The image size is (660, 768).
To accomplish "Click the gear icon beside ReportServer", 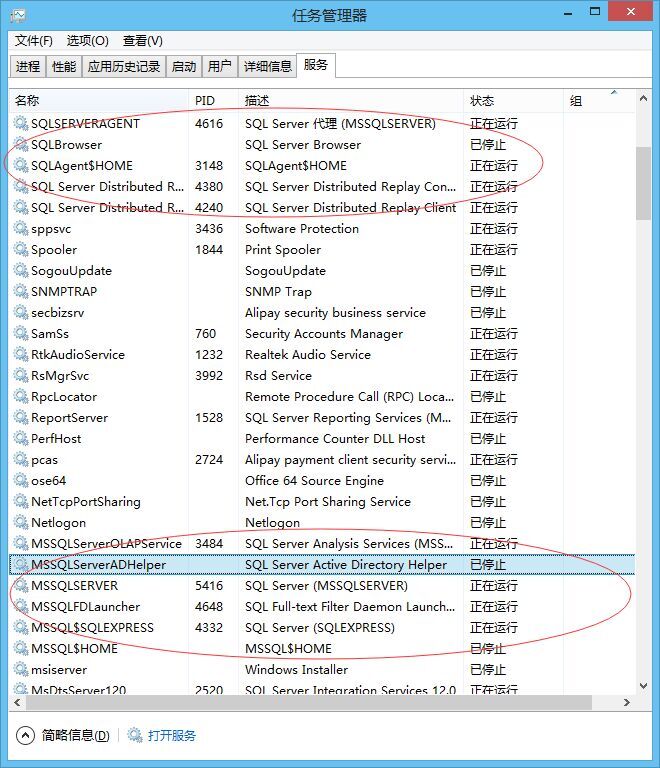I will pos(21,418).
